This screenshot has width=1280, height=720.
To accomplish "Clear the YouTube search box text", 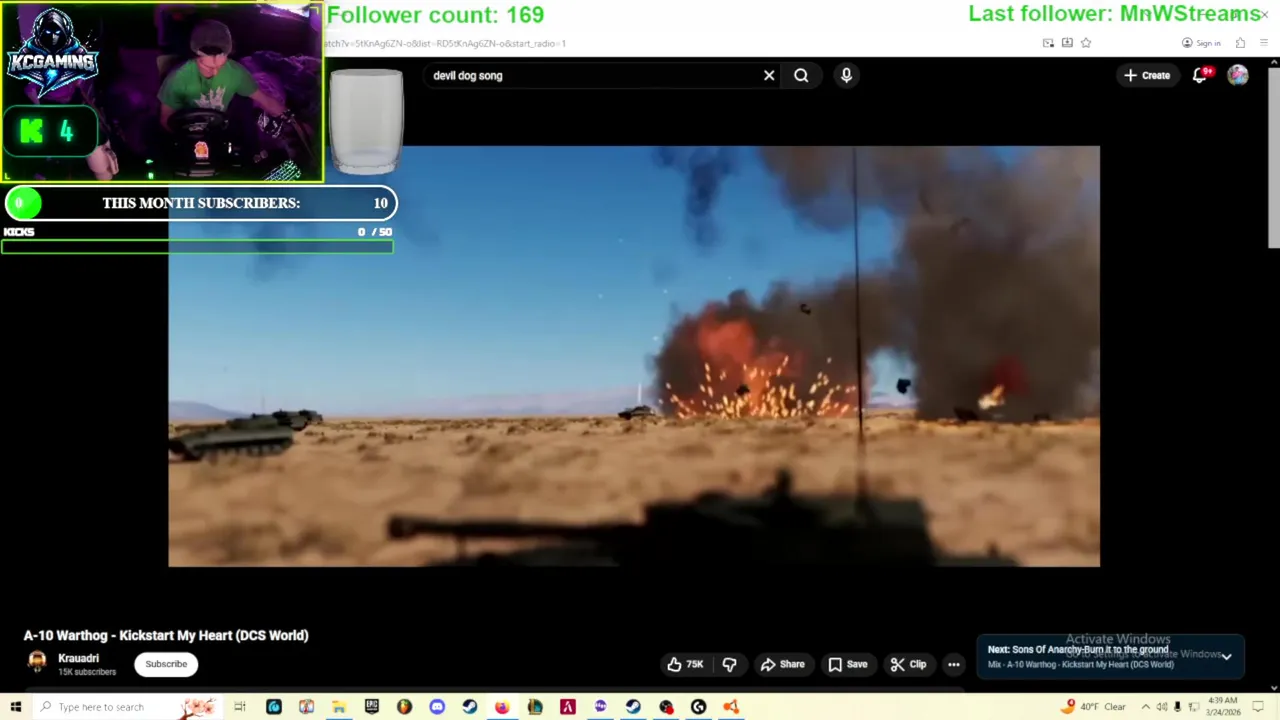I will tap(769, 75).
